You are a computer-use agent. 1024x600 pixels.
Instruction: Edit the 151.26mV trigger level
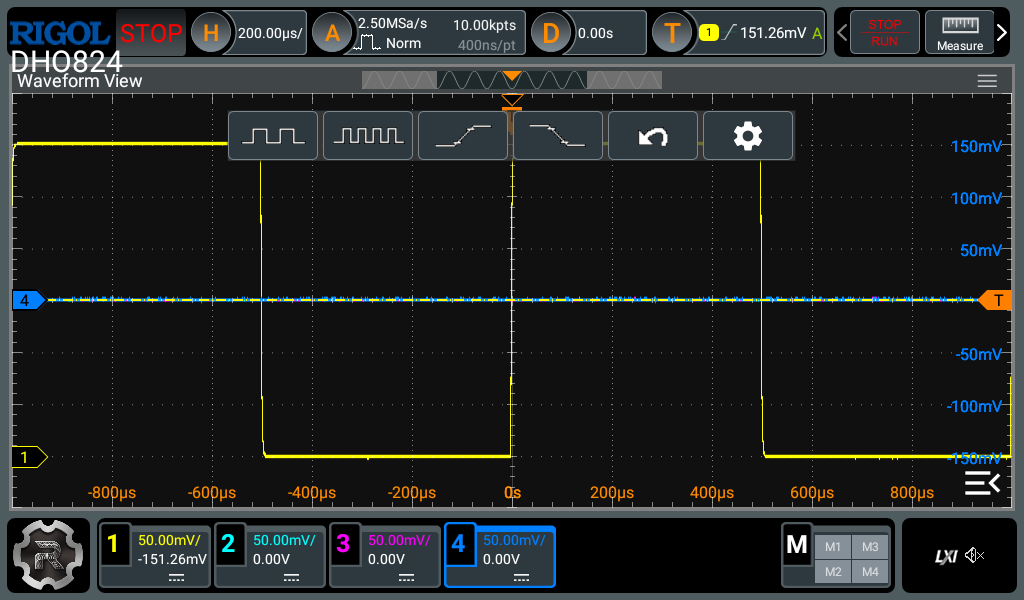pos(773,33)
